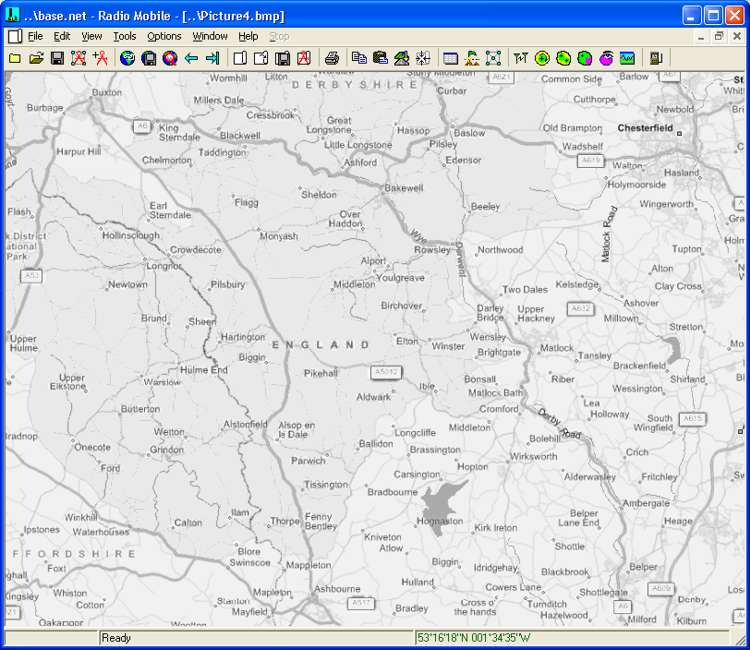Click the floppy disk Save networks icon
This screenshot has height=650, width=750.
(57, 58)
